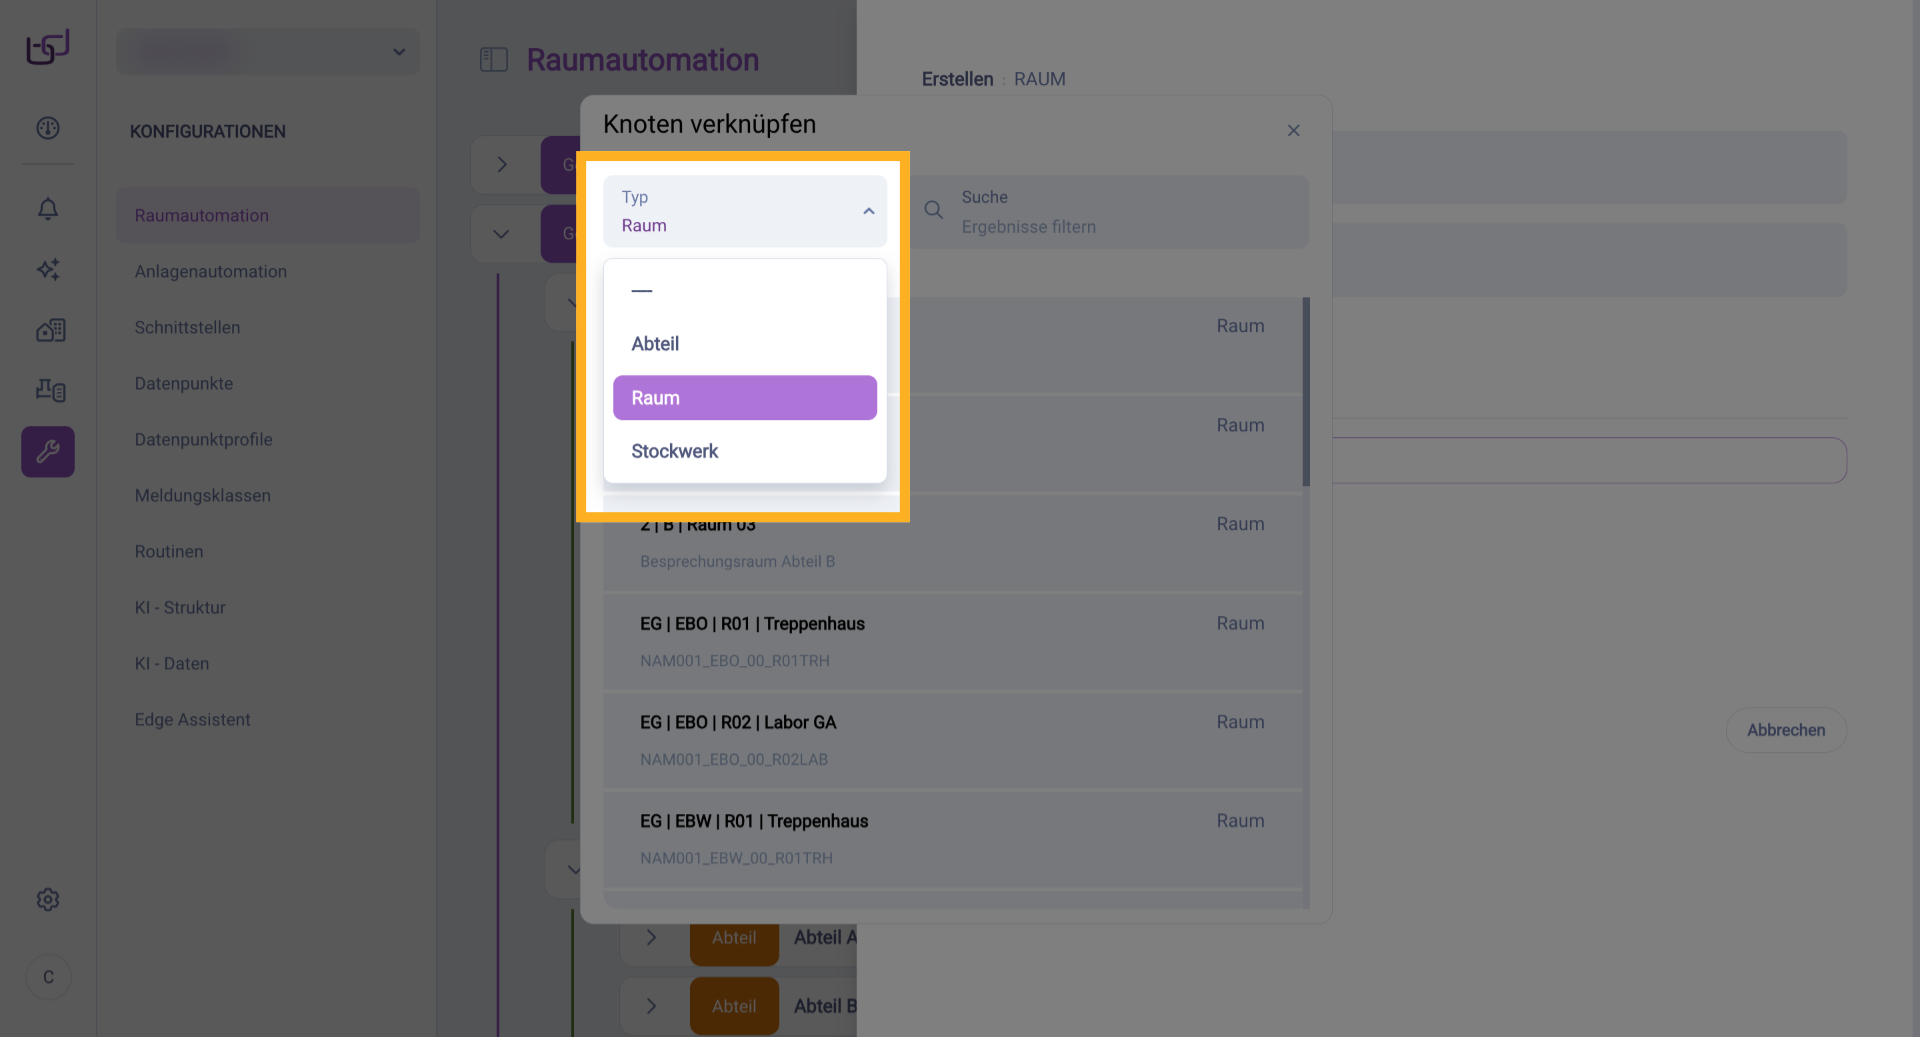
Task: Open the settings gear icon
Action: click(x=48, y=900)
